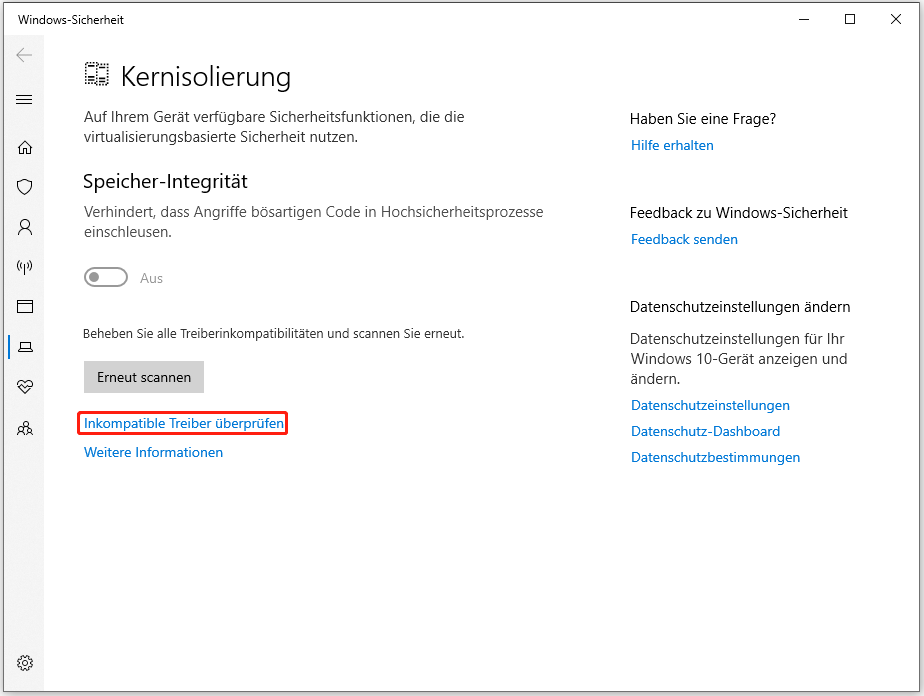The image size is (924, 696).
Task: Open device performance and health heart icon
Action: pos(25,387)
